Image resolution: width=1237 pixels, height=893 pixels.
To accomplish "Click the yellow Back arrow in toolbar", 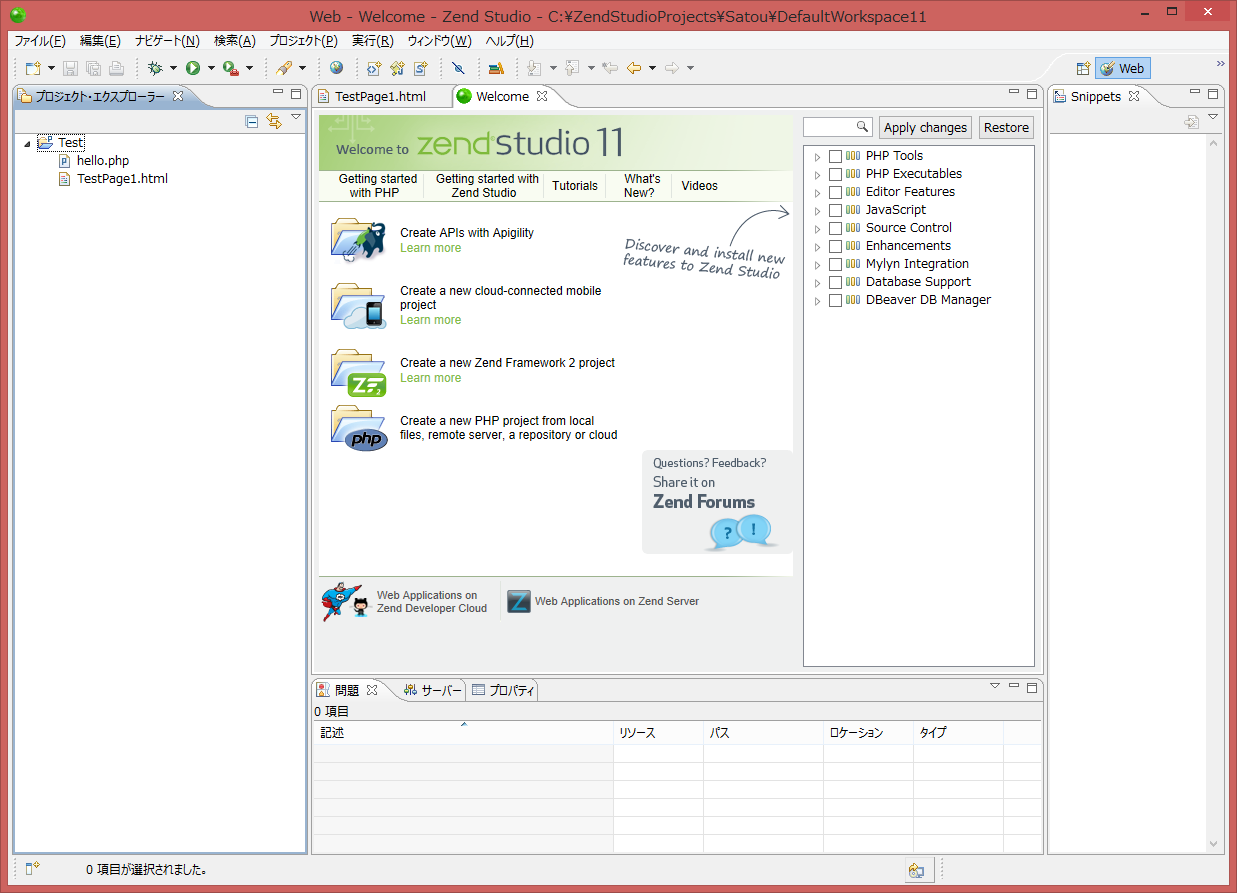I will (633, 68).
